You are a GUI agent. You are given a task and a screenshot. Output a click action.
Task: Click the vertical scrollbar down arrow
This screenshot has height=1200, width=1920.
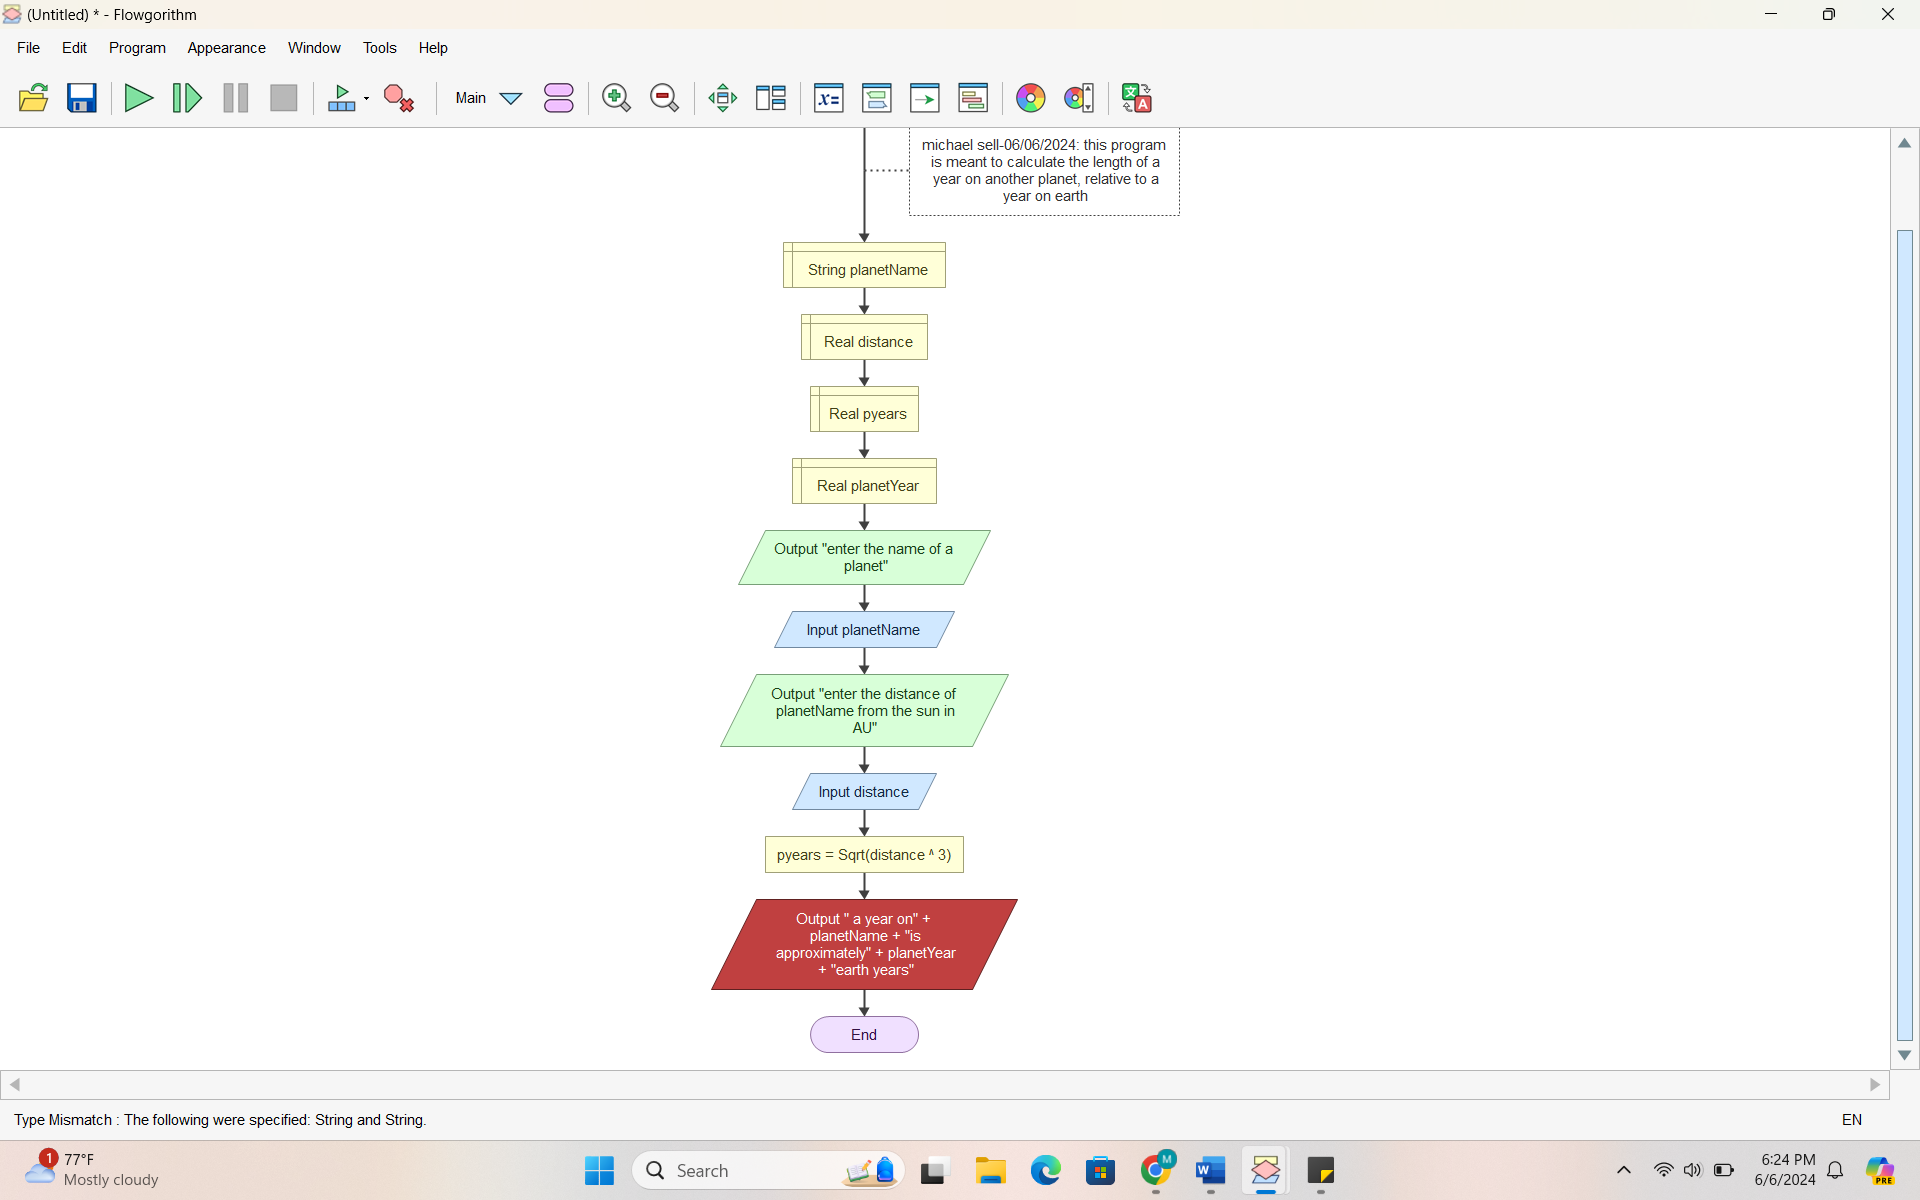click(x=1904, y=1055)
